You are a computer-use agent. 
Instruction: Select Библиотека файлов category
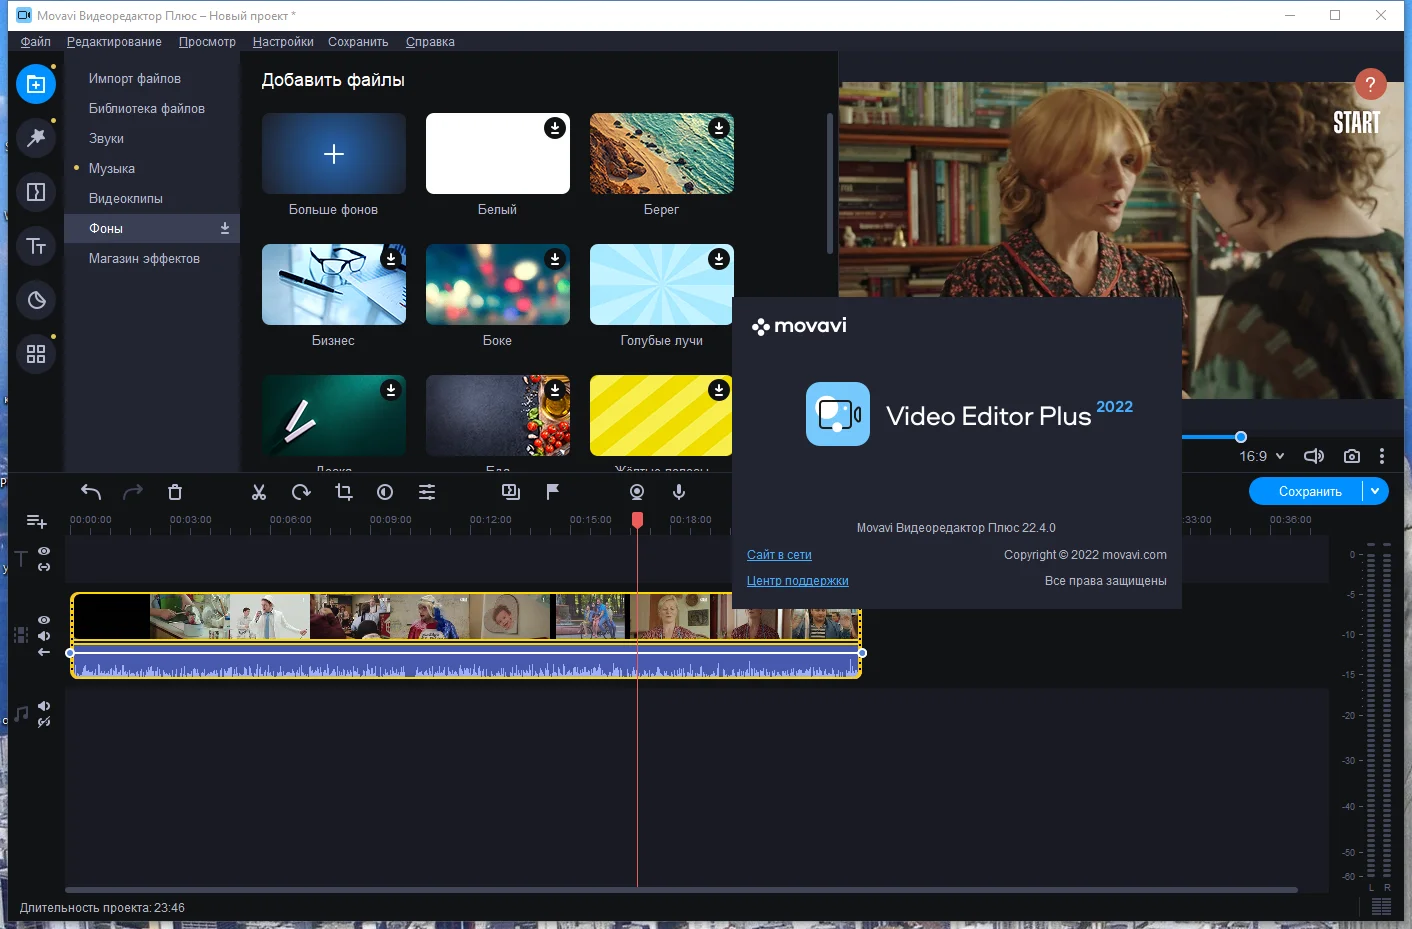152,108
